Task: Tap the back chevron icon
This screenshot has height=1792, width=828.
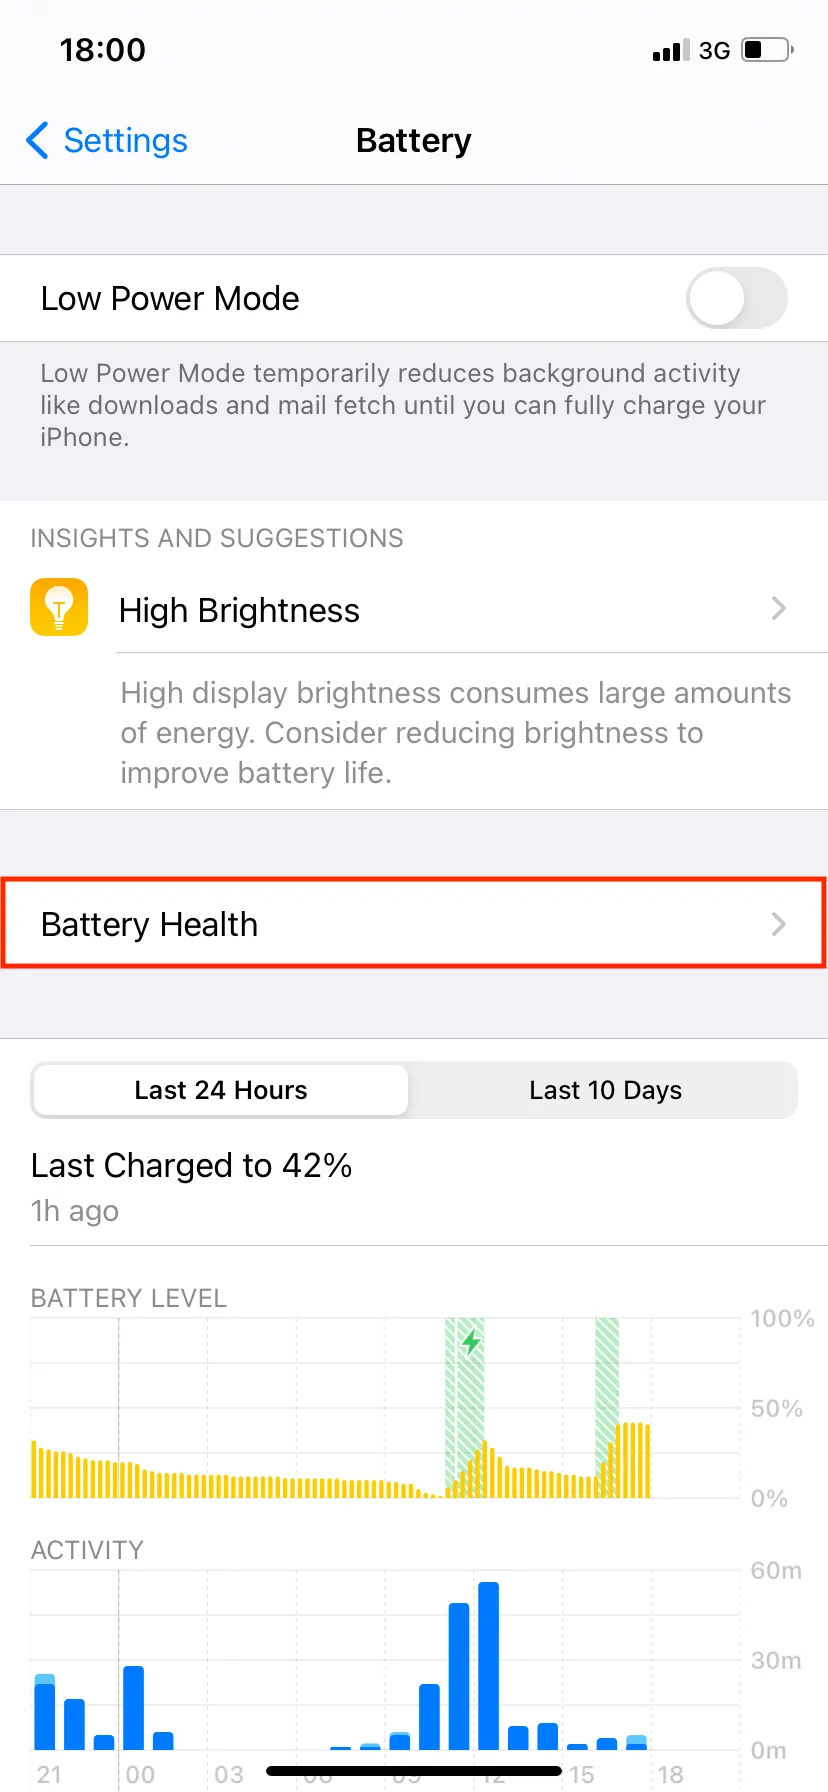Action: [x=37, y=141]
